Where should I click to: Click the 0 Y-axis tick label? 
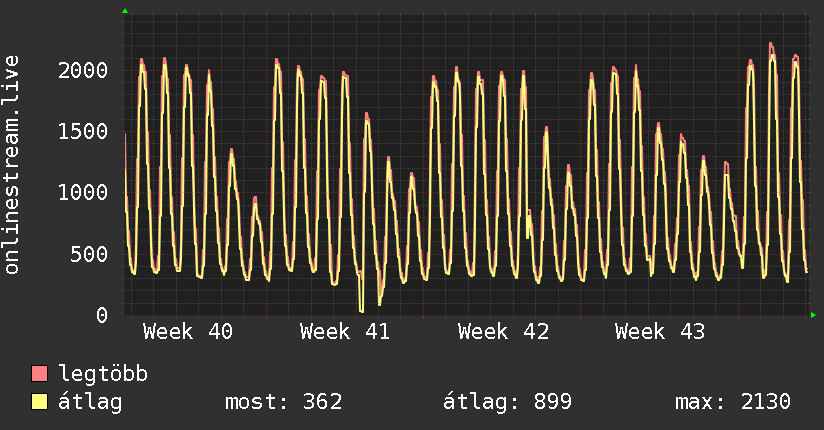coord(100,315)
